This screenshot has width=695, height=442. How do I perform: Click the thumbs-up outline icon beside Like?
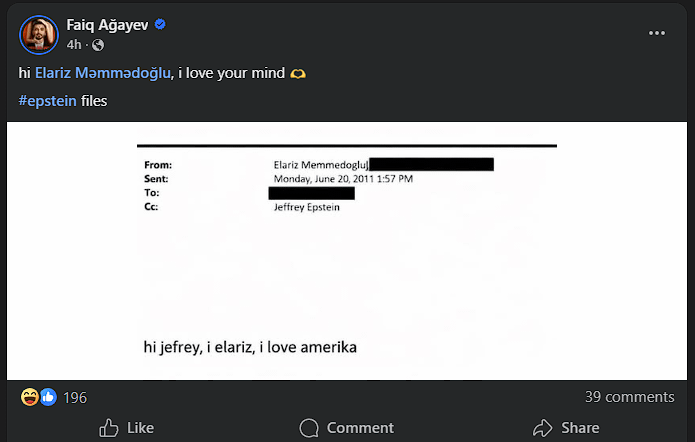[x=109, y=428]
